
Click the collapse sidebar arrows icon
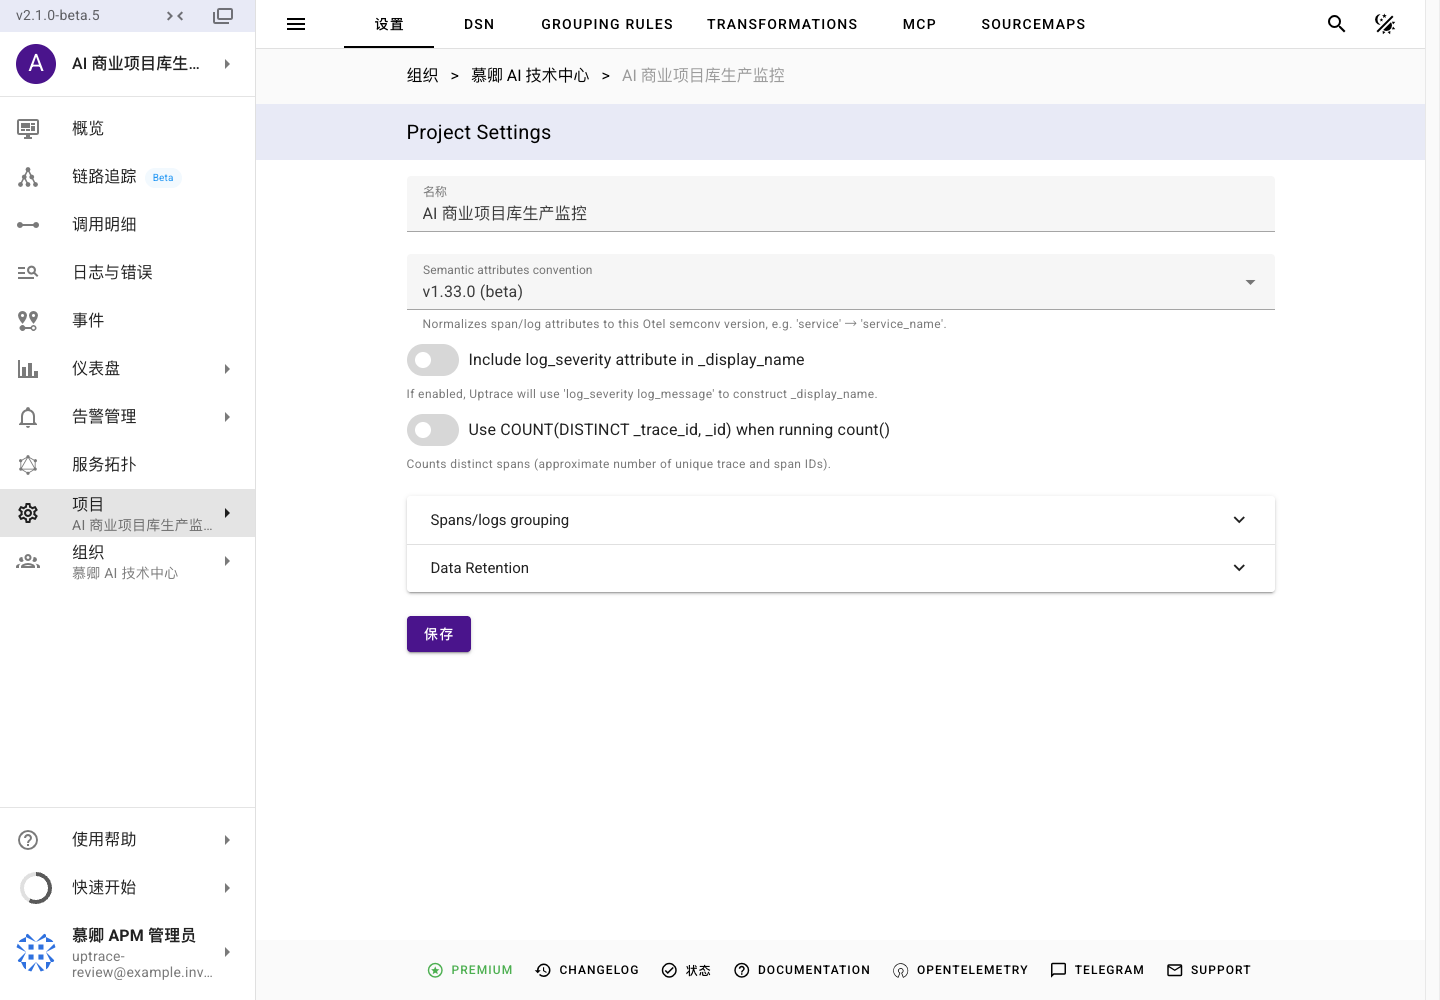[x=175, y=16]
